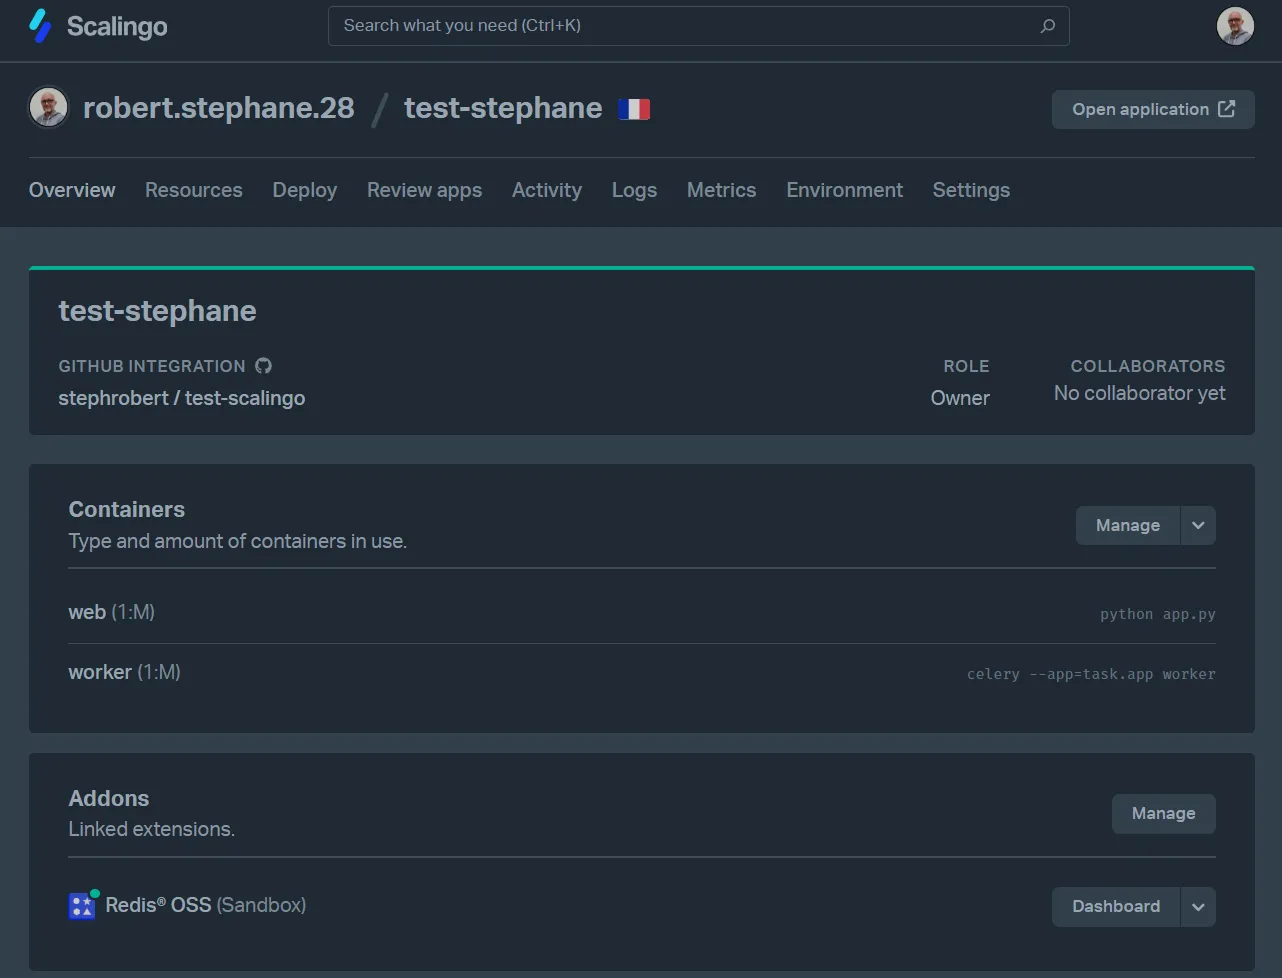Open the Logs tab

click(x=634, y=190)
